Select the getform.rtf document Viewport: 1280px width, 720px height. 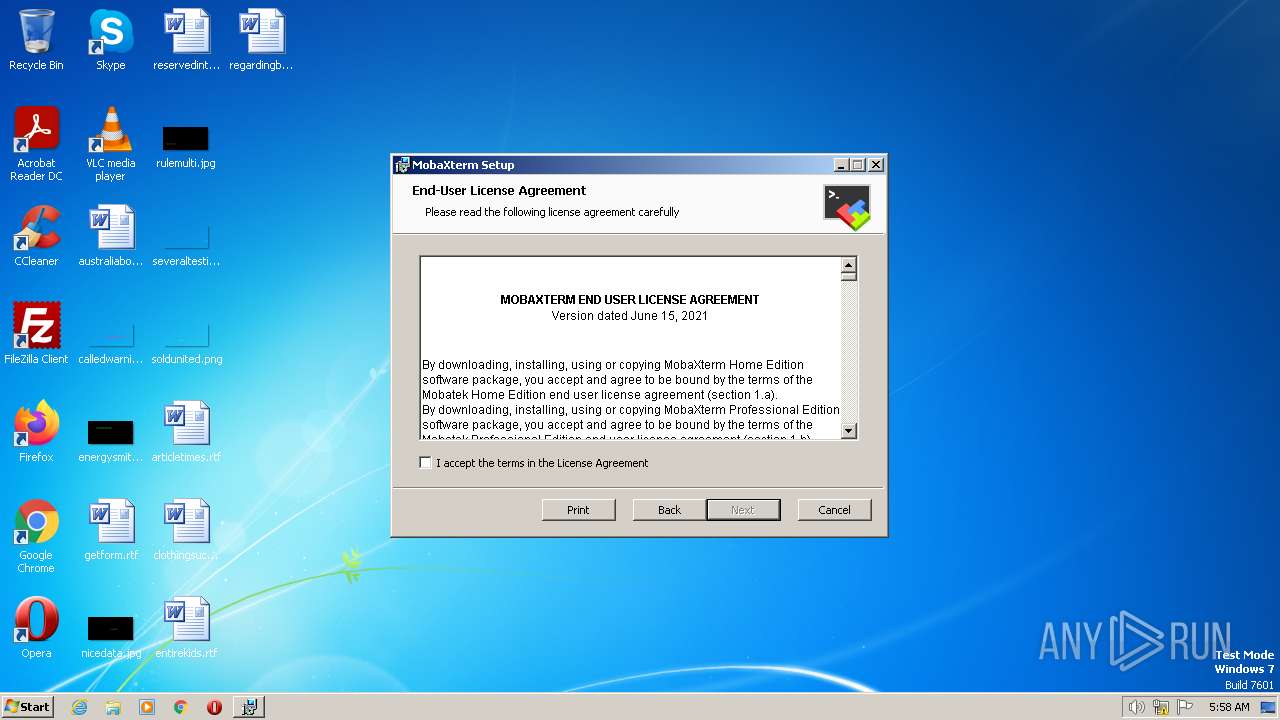(110, 530)
